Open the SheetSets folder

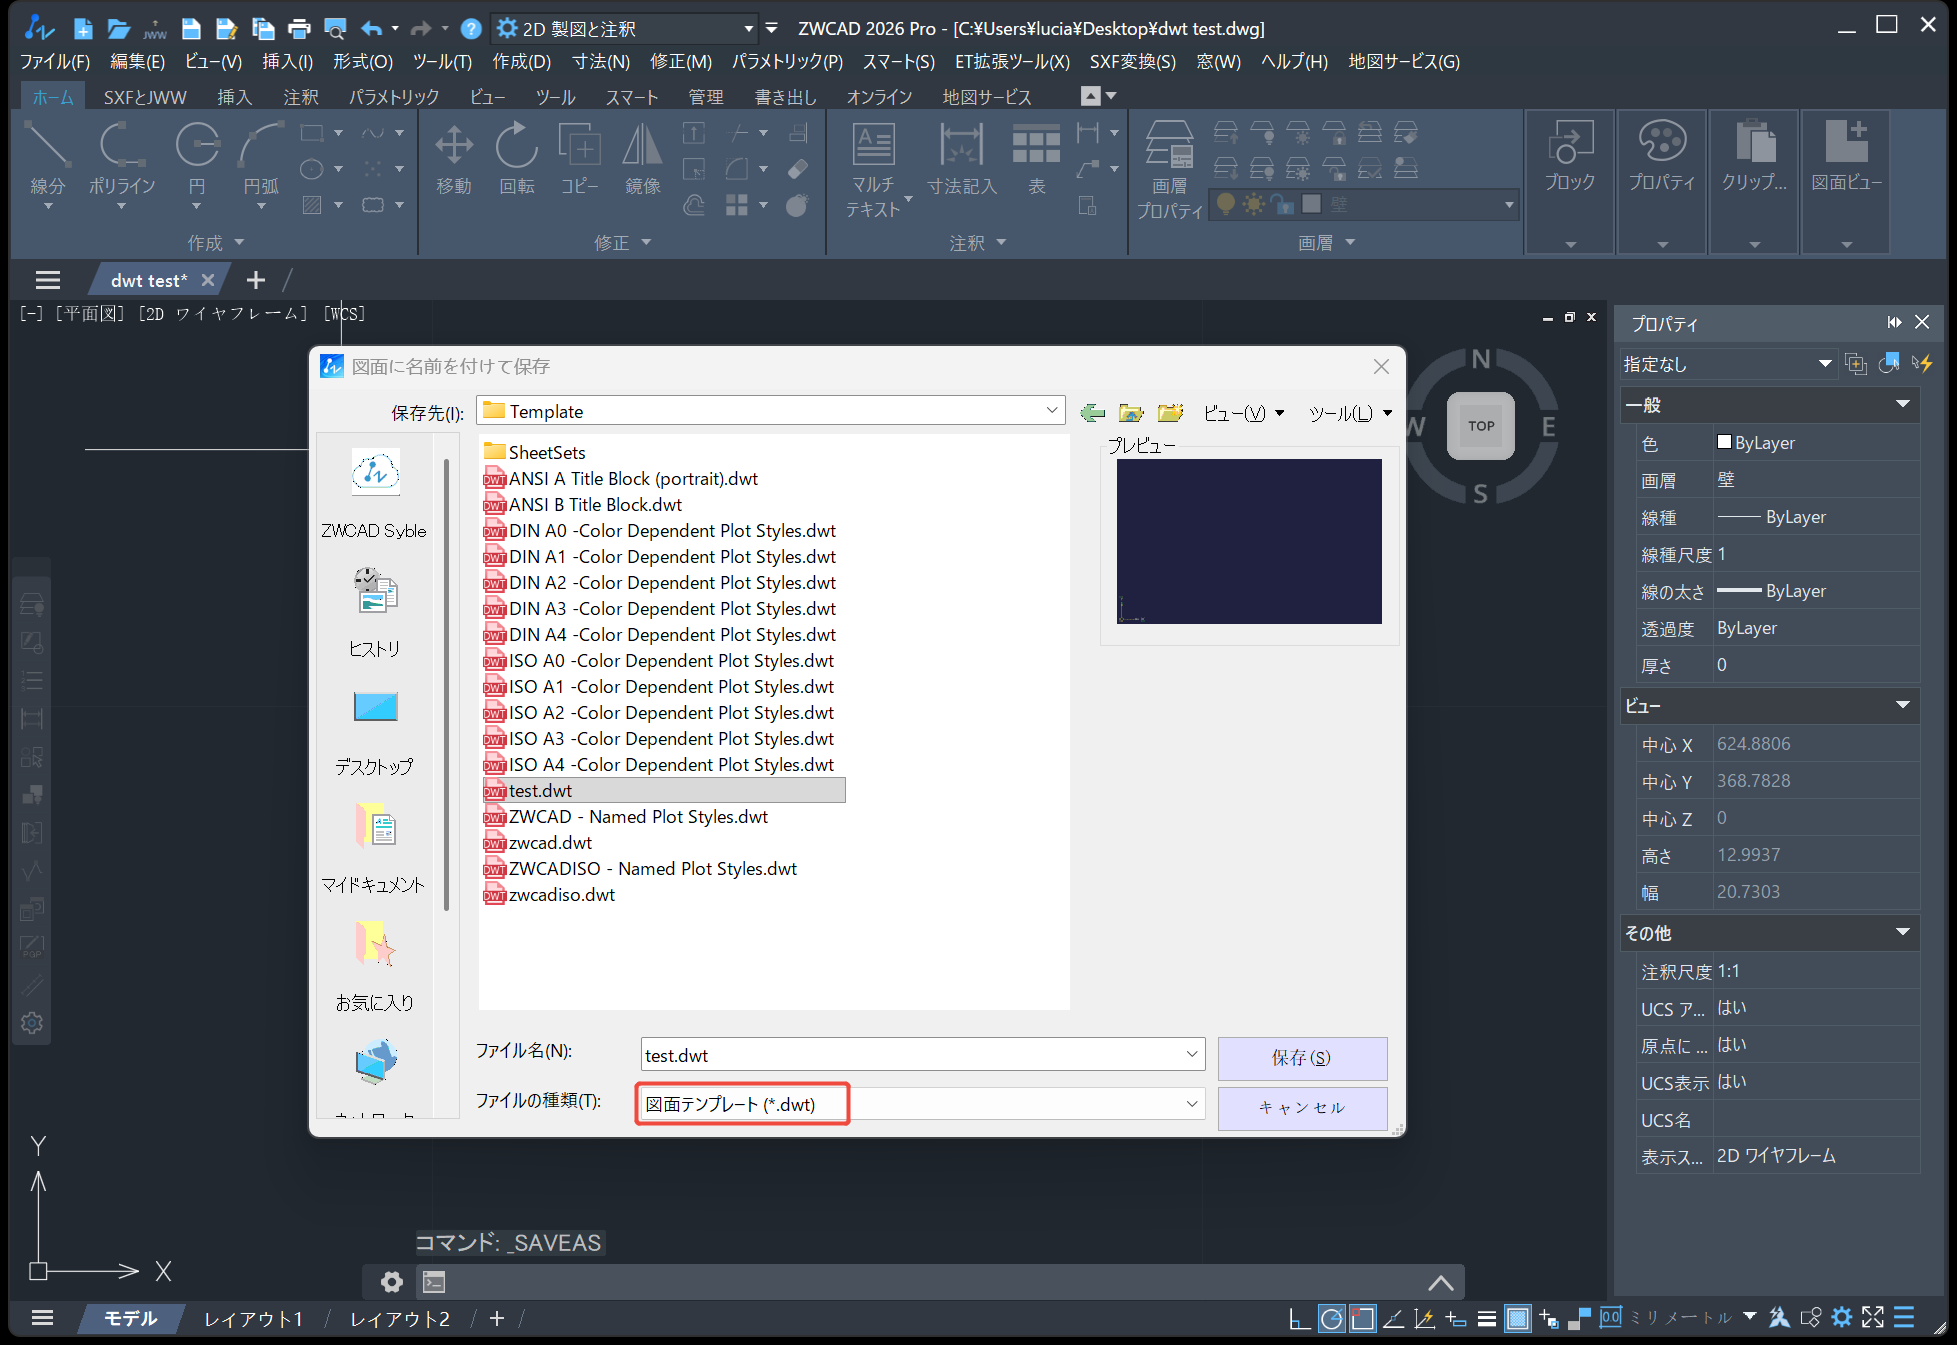tap(535, 452)
